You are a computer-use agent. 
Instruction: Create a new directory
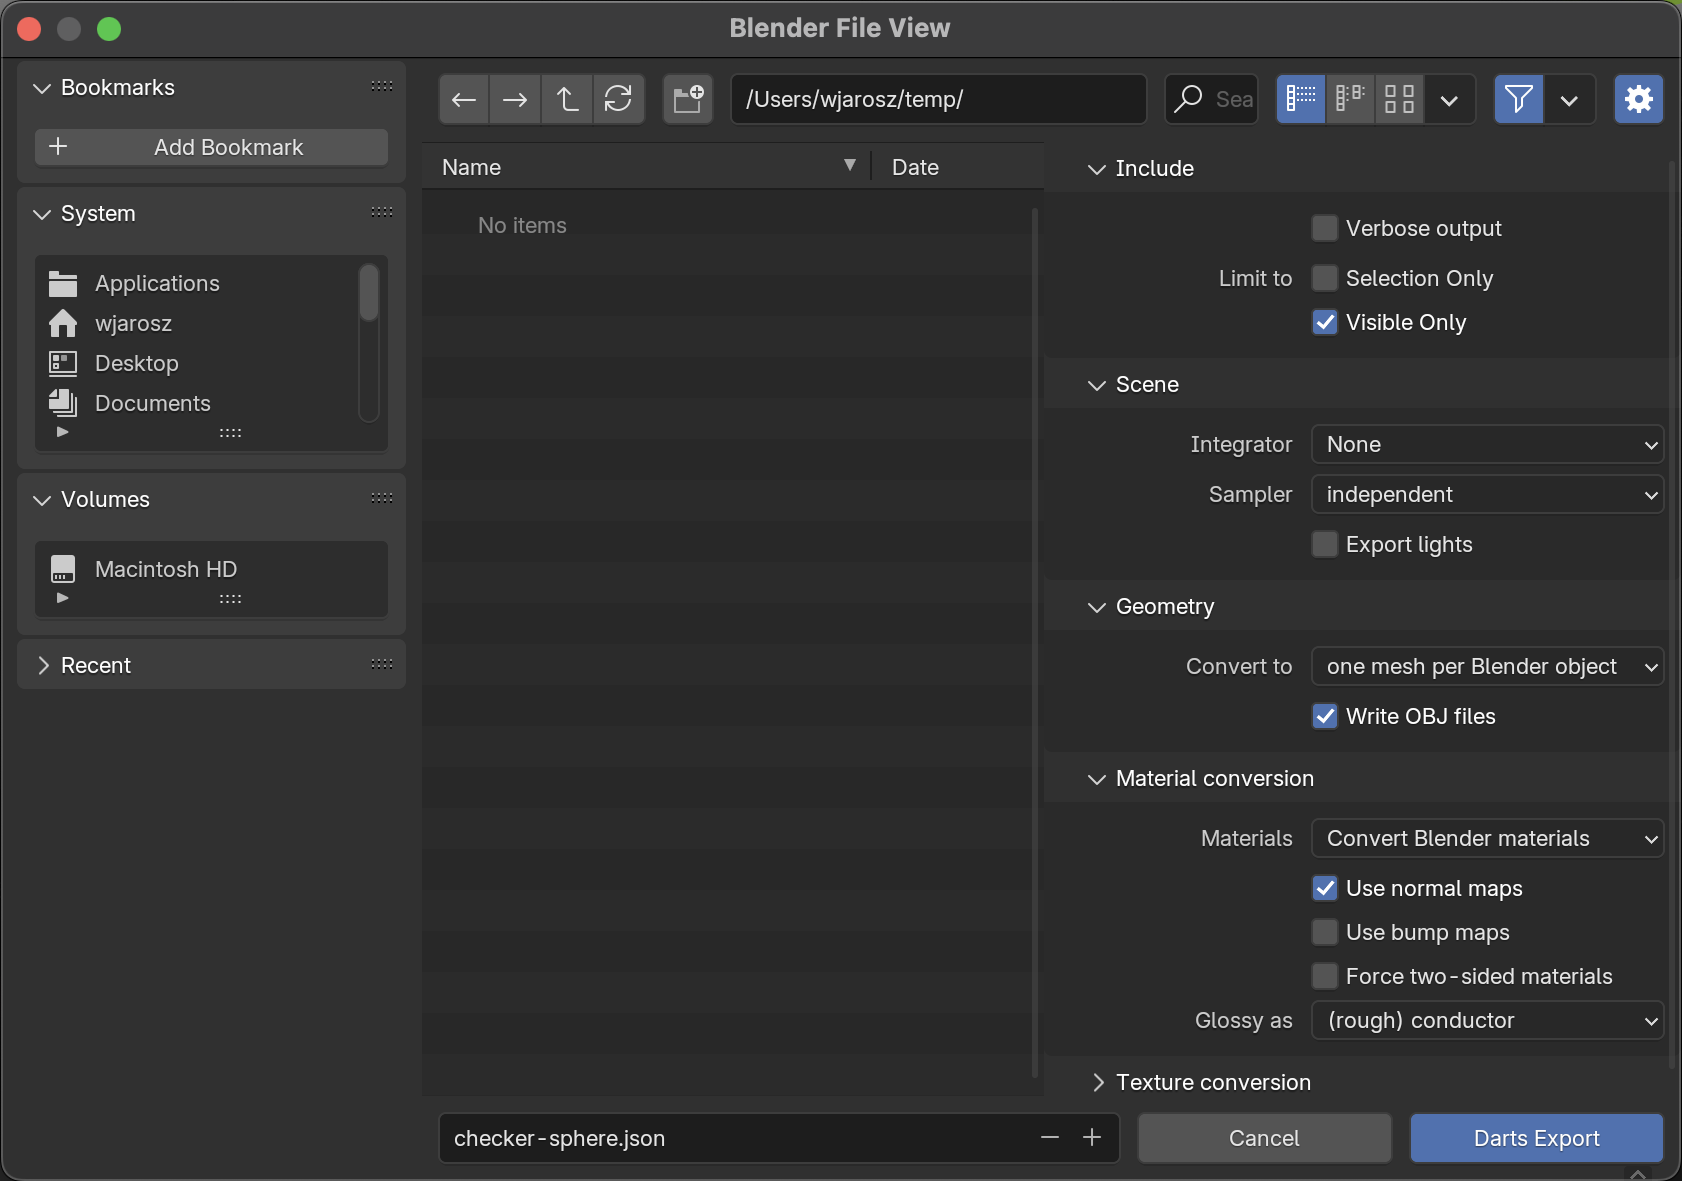click(x=688, y=99)
